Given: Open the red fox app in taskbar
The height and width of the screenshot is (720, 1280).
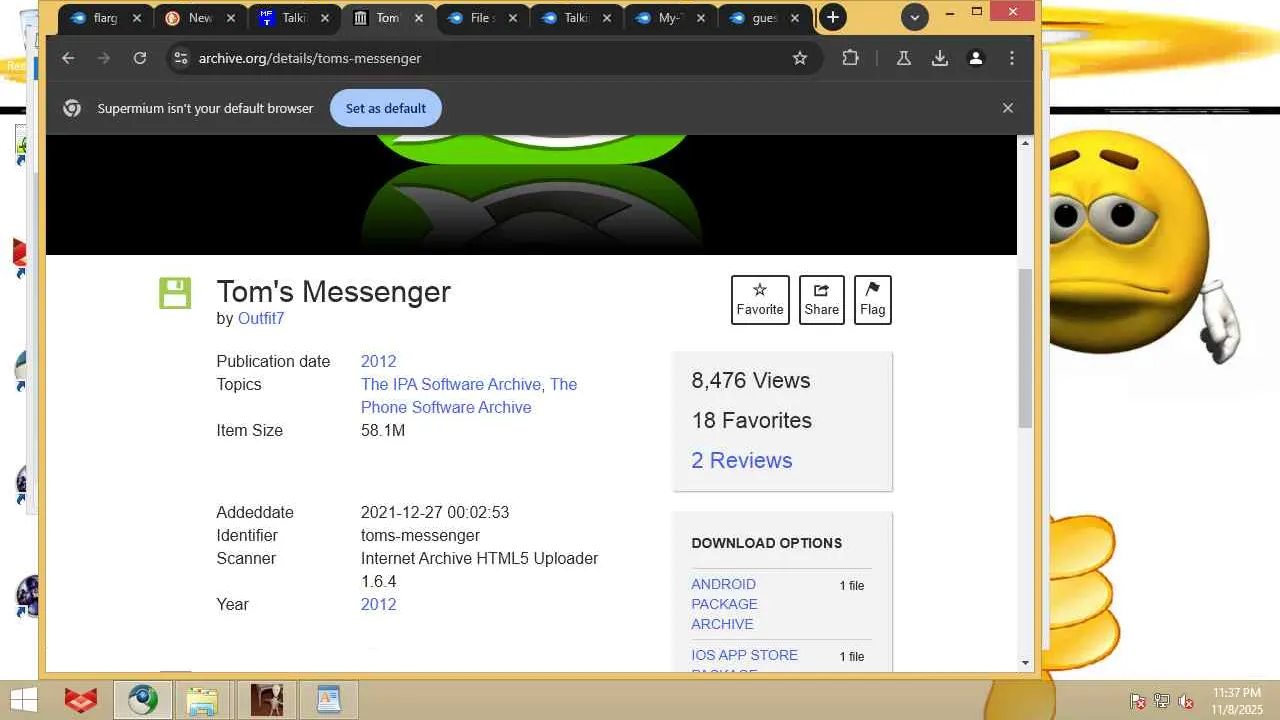Looking at the screenshot, I should (81, 700).
